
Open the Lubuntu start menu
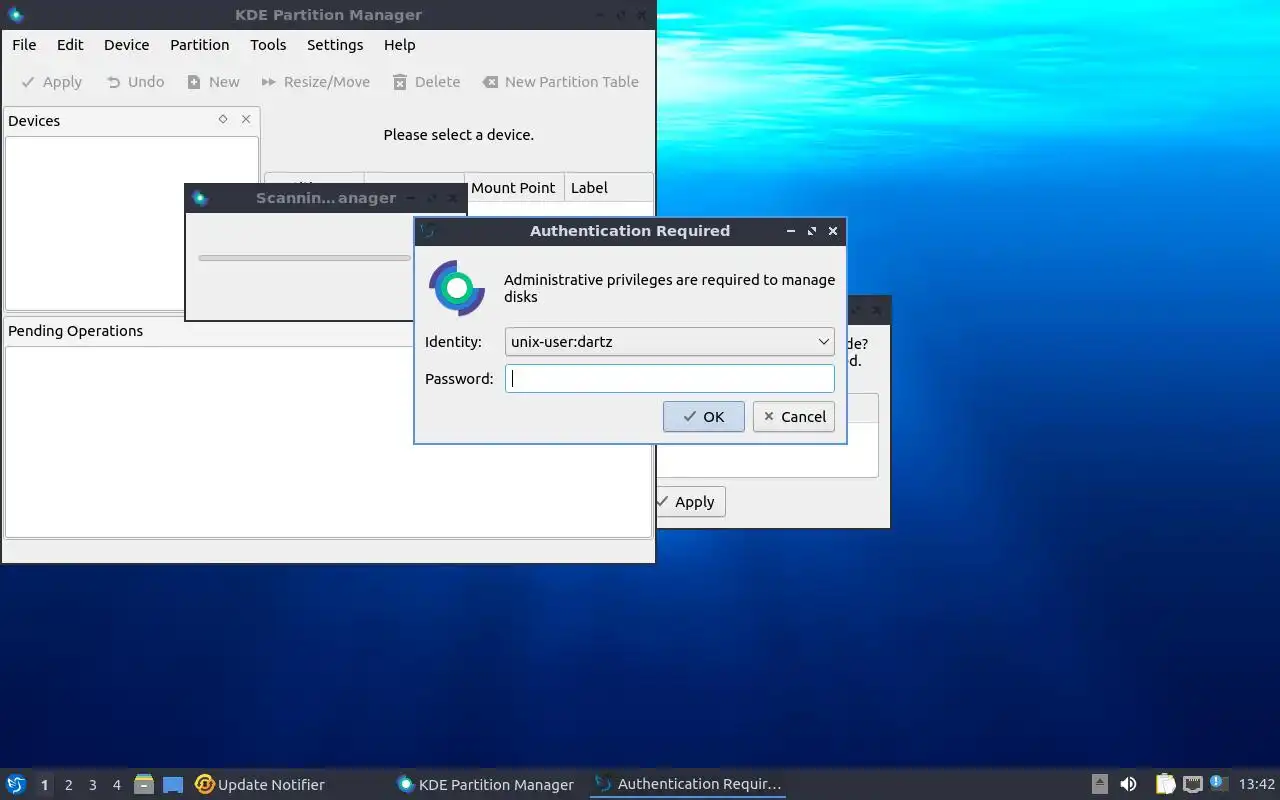coord(16,785)
